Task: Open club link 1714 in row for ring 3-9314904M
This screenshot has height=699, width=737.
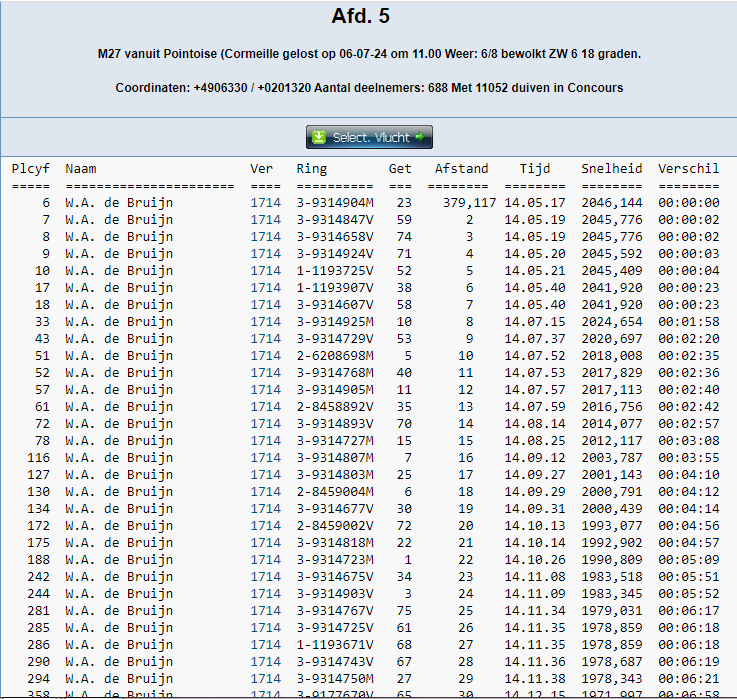Action: click(266, 203)
